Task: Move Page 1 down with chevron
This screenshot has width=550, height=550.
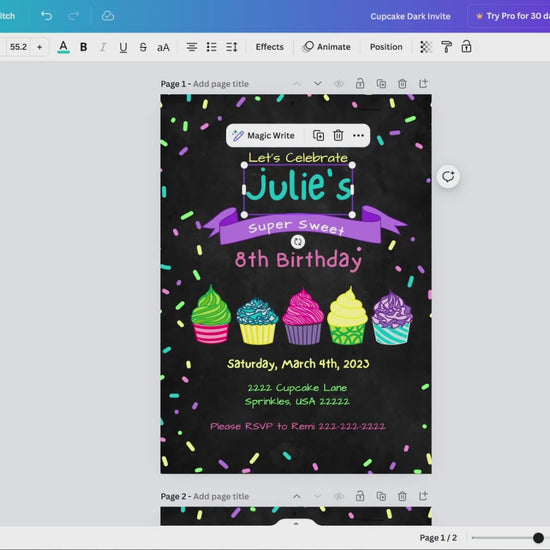Action: click(317, 83)
